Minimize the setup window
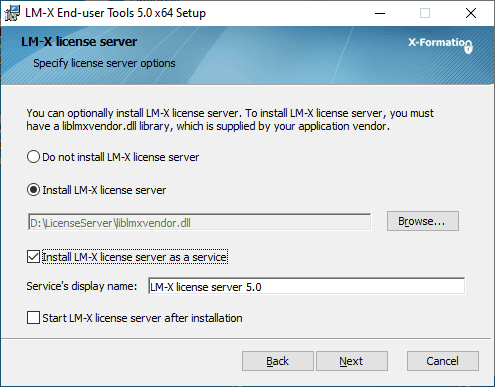The image size is (495, 387). coord(380,13)
